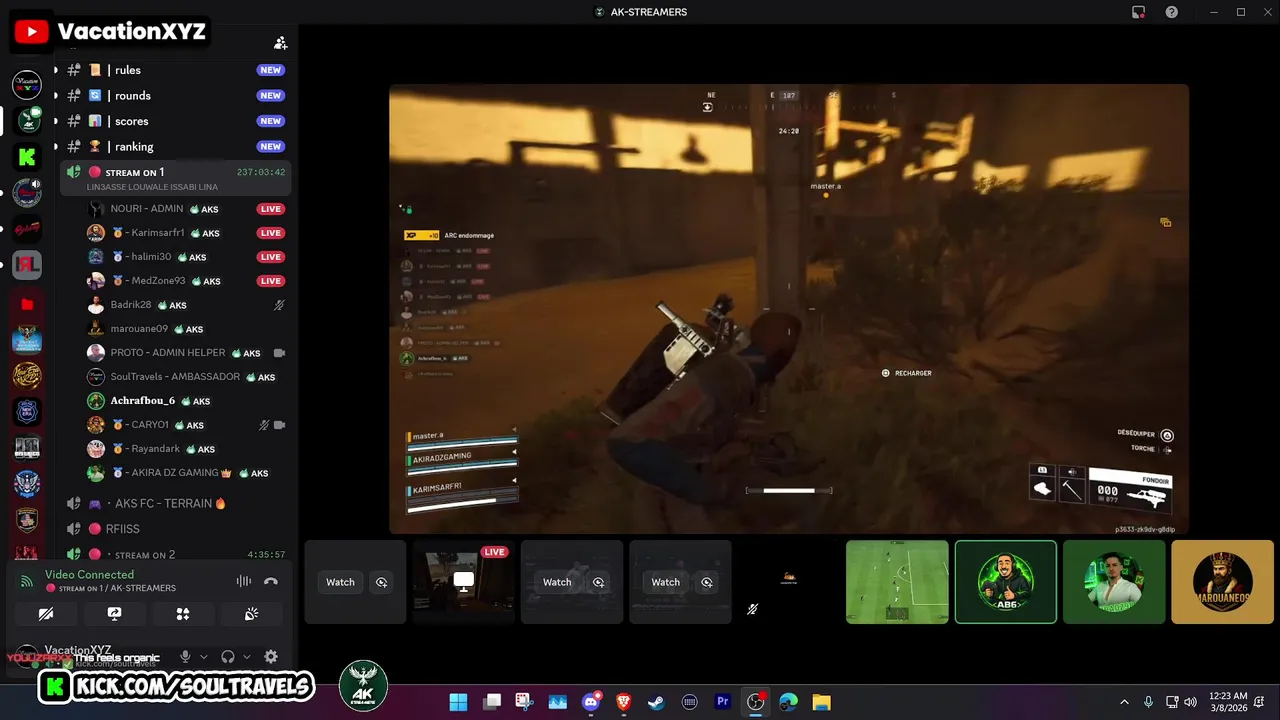Open Discord user settings gear
Image resolution: width=1280 pixels, height=720 pixels.
pos(270,657)
